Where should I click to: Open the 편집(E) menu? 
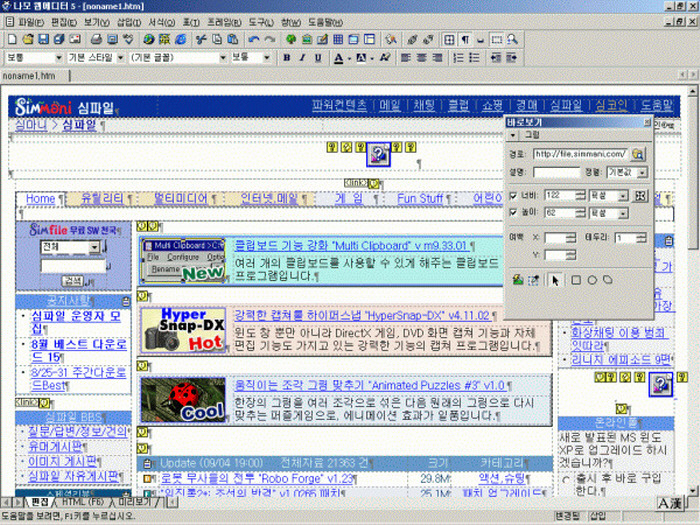(x=64, y=22)
